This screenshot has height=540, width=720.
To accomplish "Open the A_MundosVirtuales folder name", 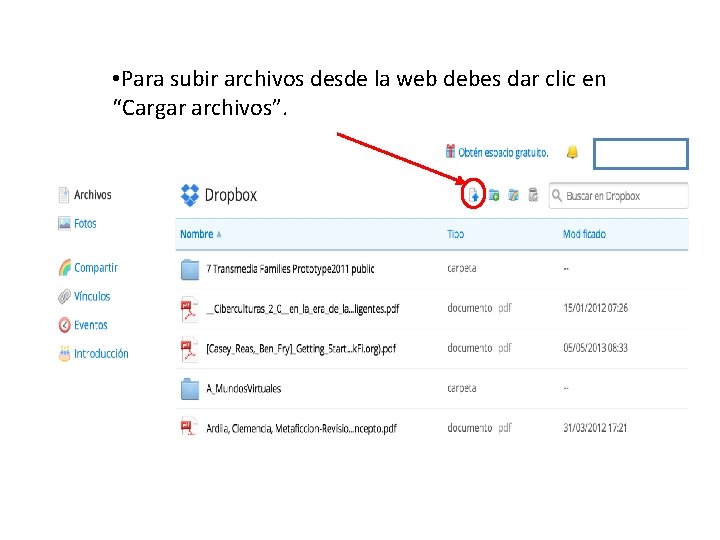I will coord(243,389).
